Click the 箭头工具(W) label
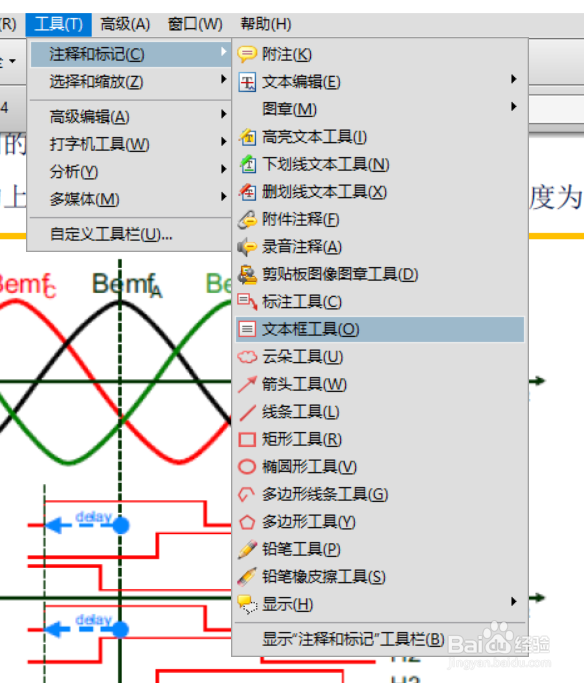The width and height of the screenshot is (584, 683). [x=304, y=384]
